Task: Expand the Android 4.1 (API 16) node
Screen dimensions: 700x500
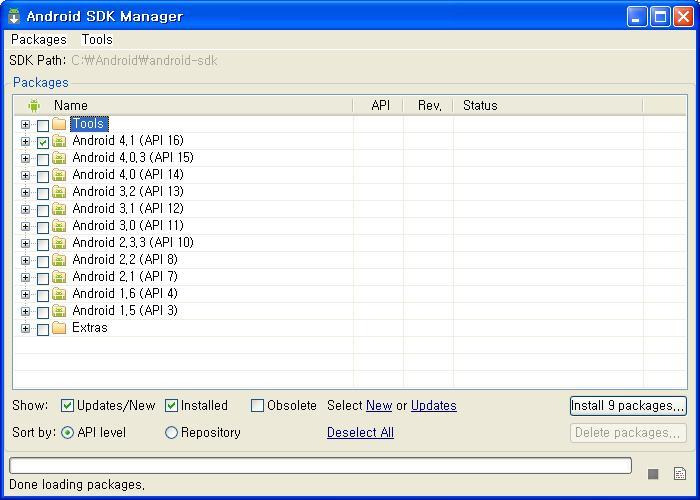Action: (x=25, y=142)
